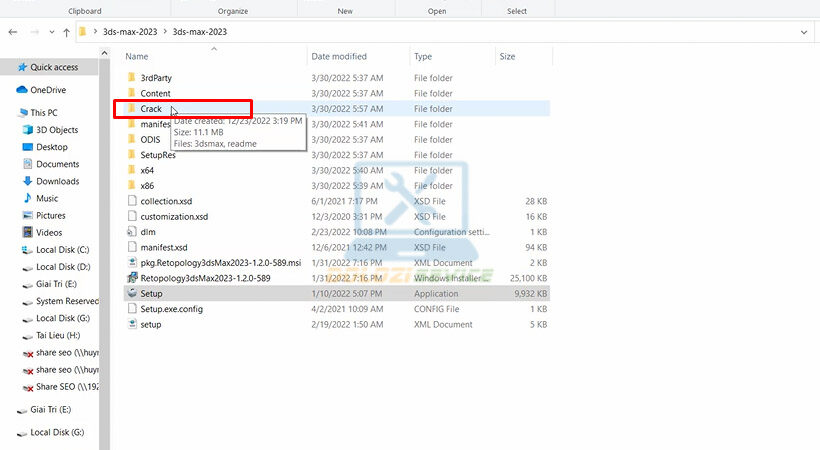This screenshot has height=450, width=820.
Task: Sort files by Date modified column
Action: tap(339, 57)
